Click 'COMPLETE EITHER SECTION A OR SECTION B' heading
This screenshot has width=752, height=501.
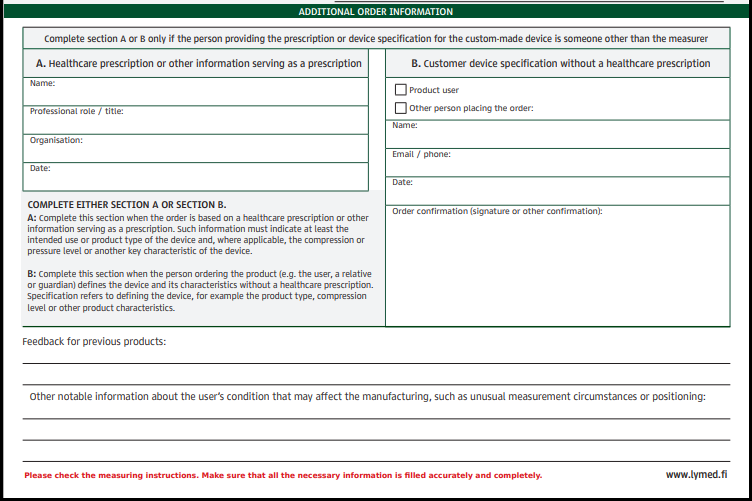click(127, 204)
